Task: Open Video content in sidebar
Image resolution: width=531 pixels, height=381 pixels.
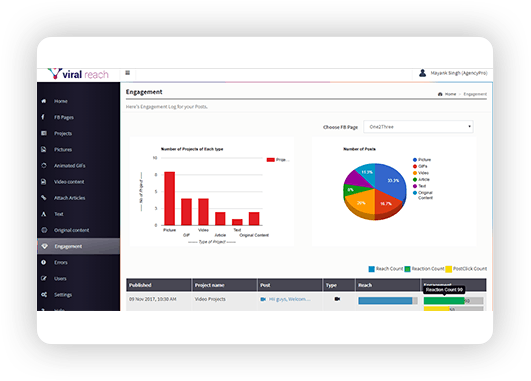Action: pos(69,182)
